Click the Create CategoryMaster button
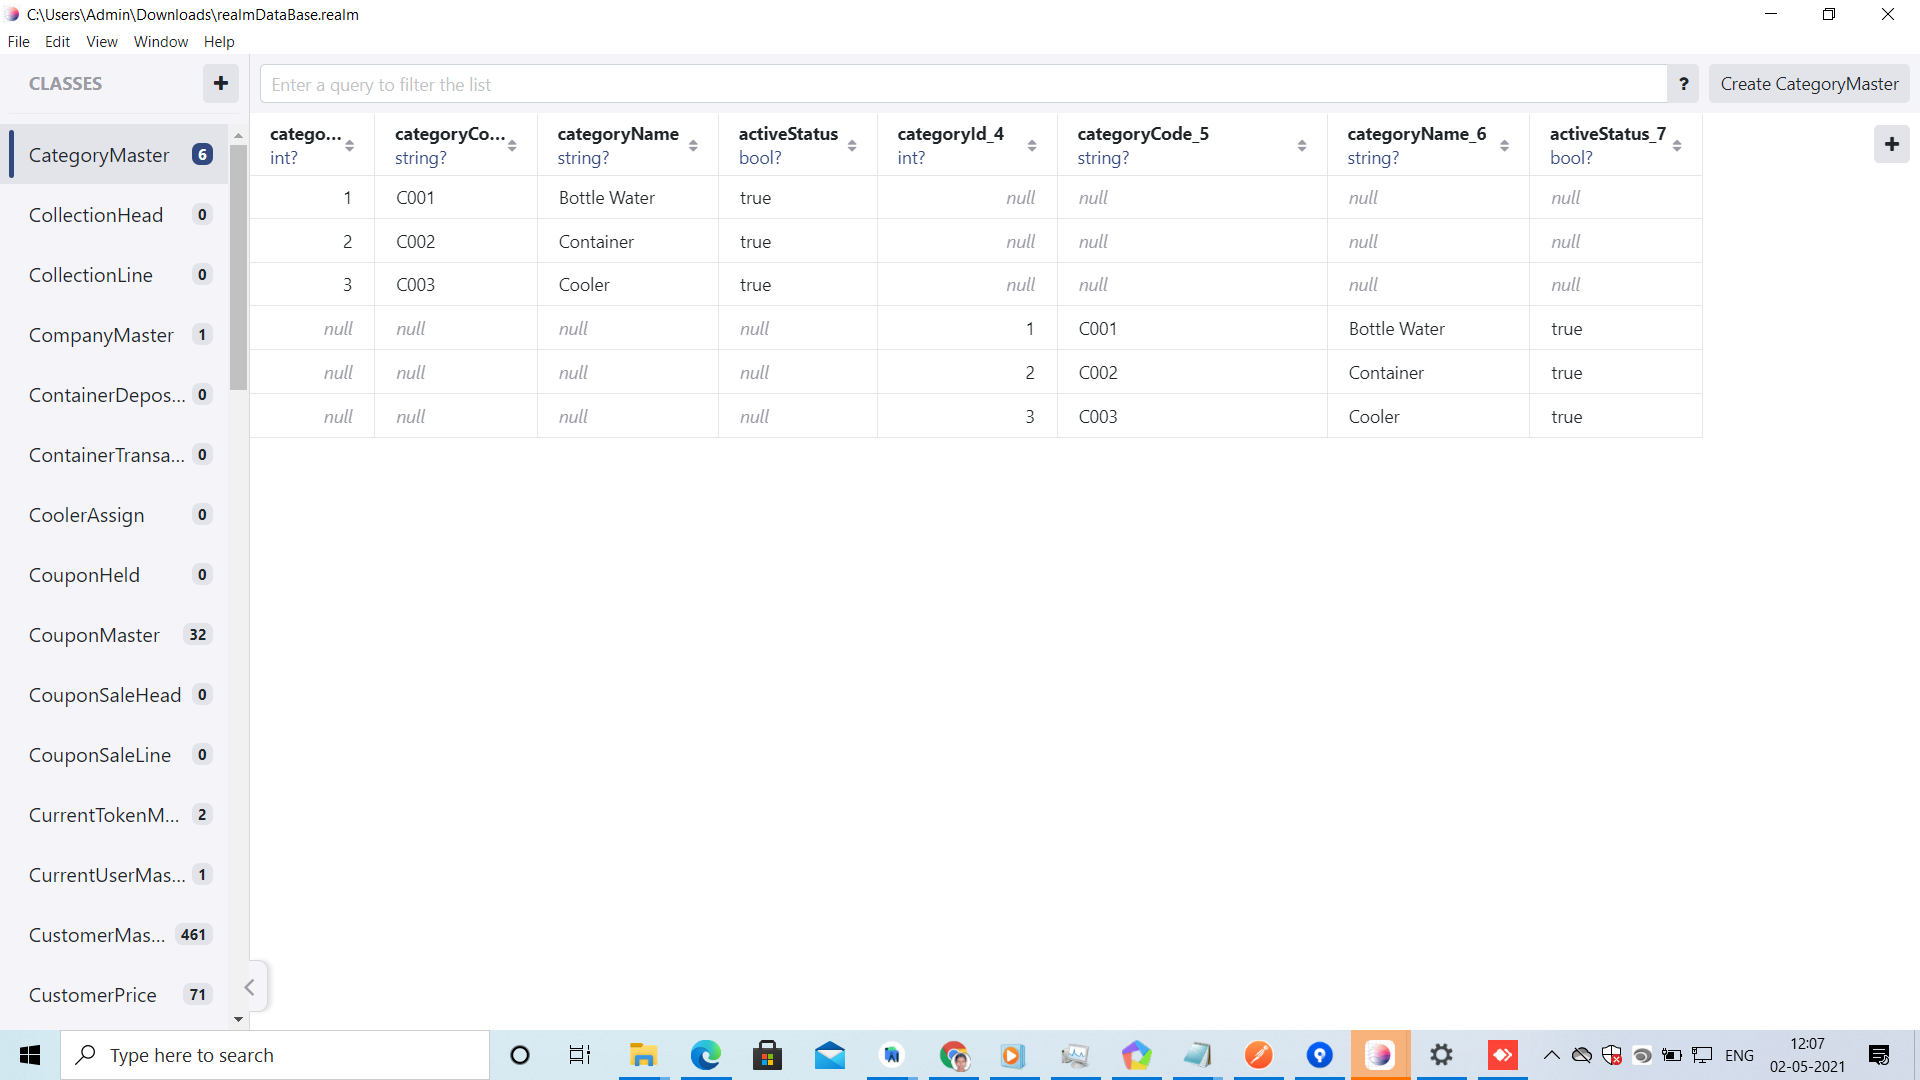 [1809, 83]
